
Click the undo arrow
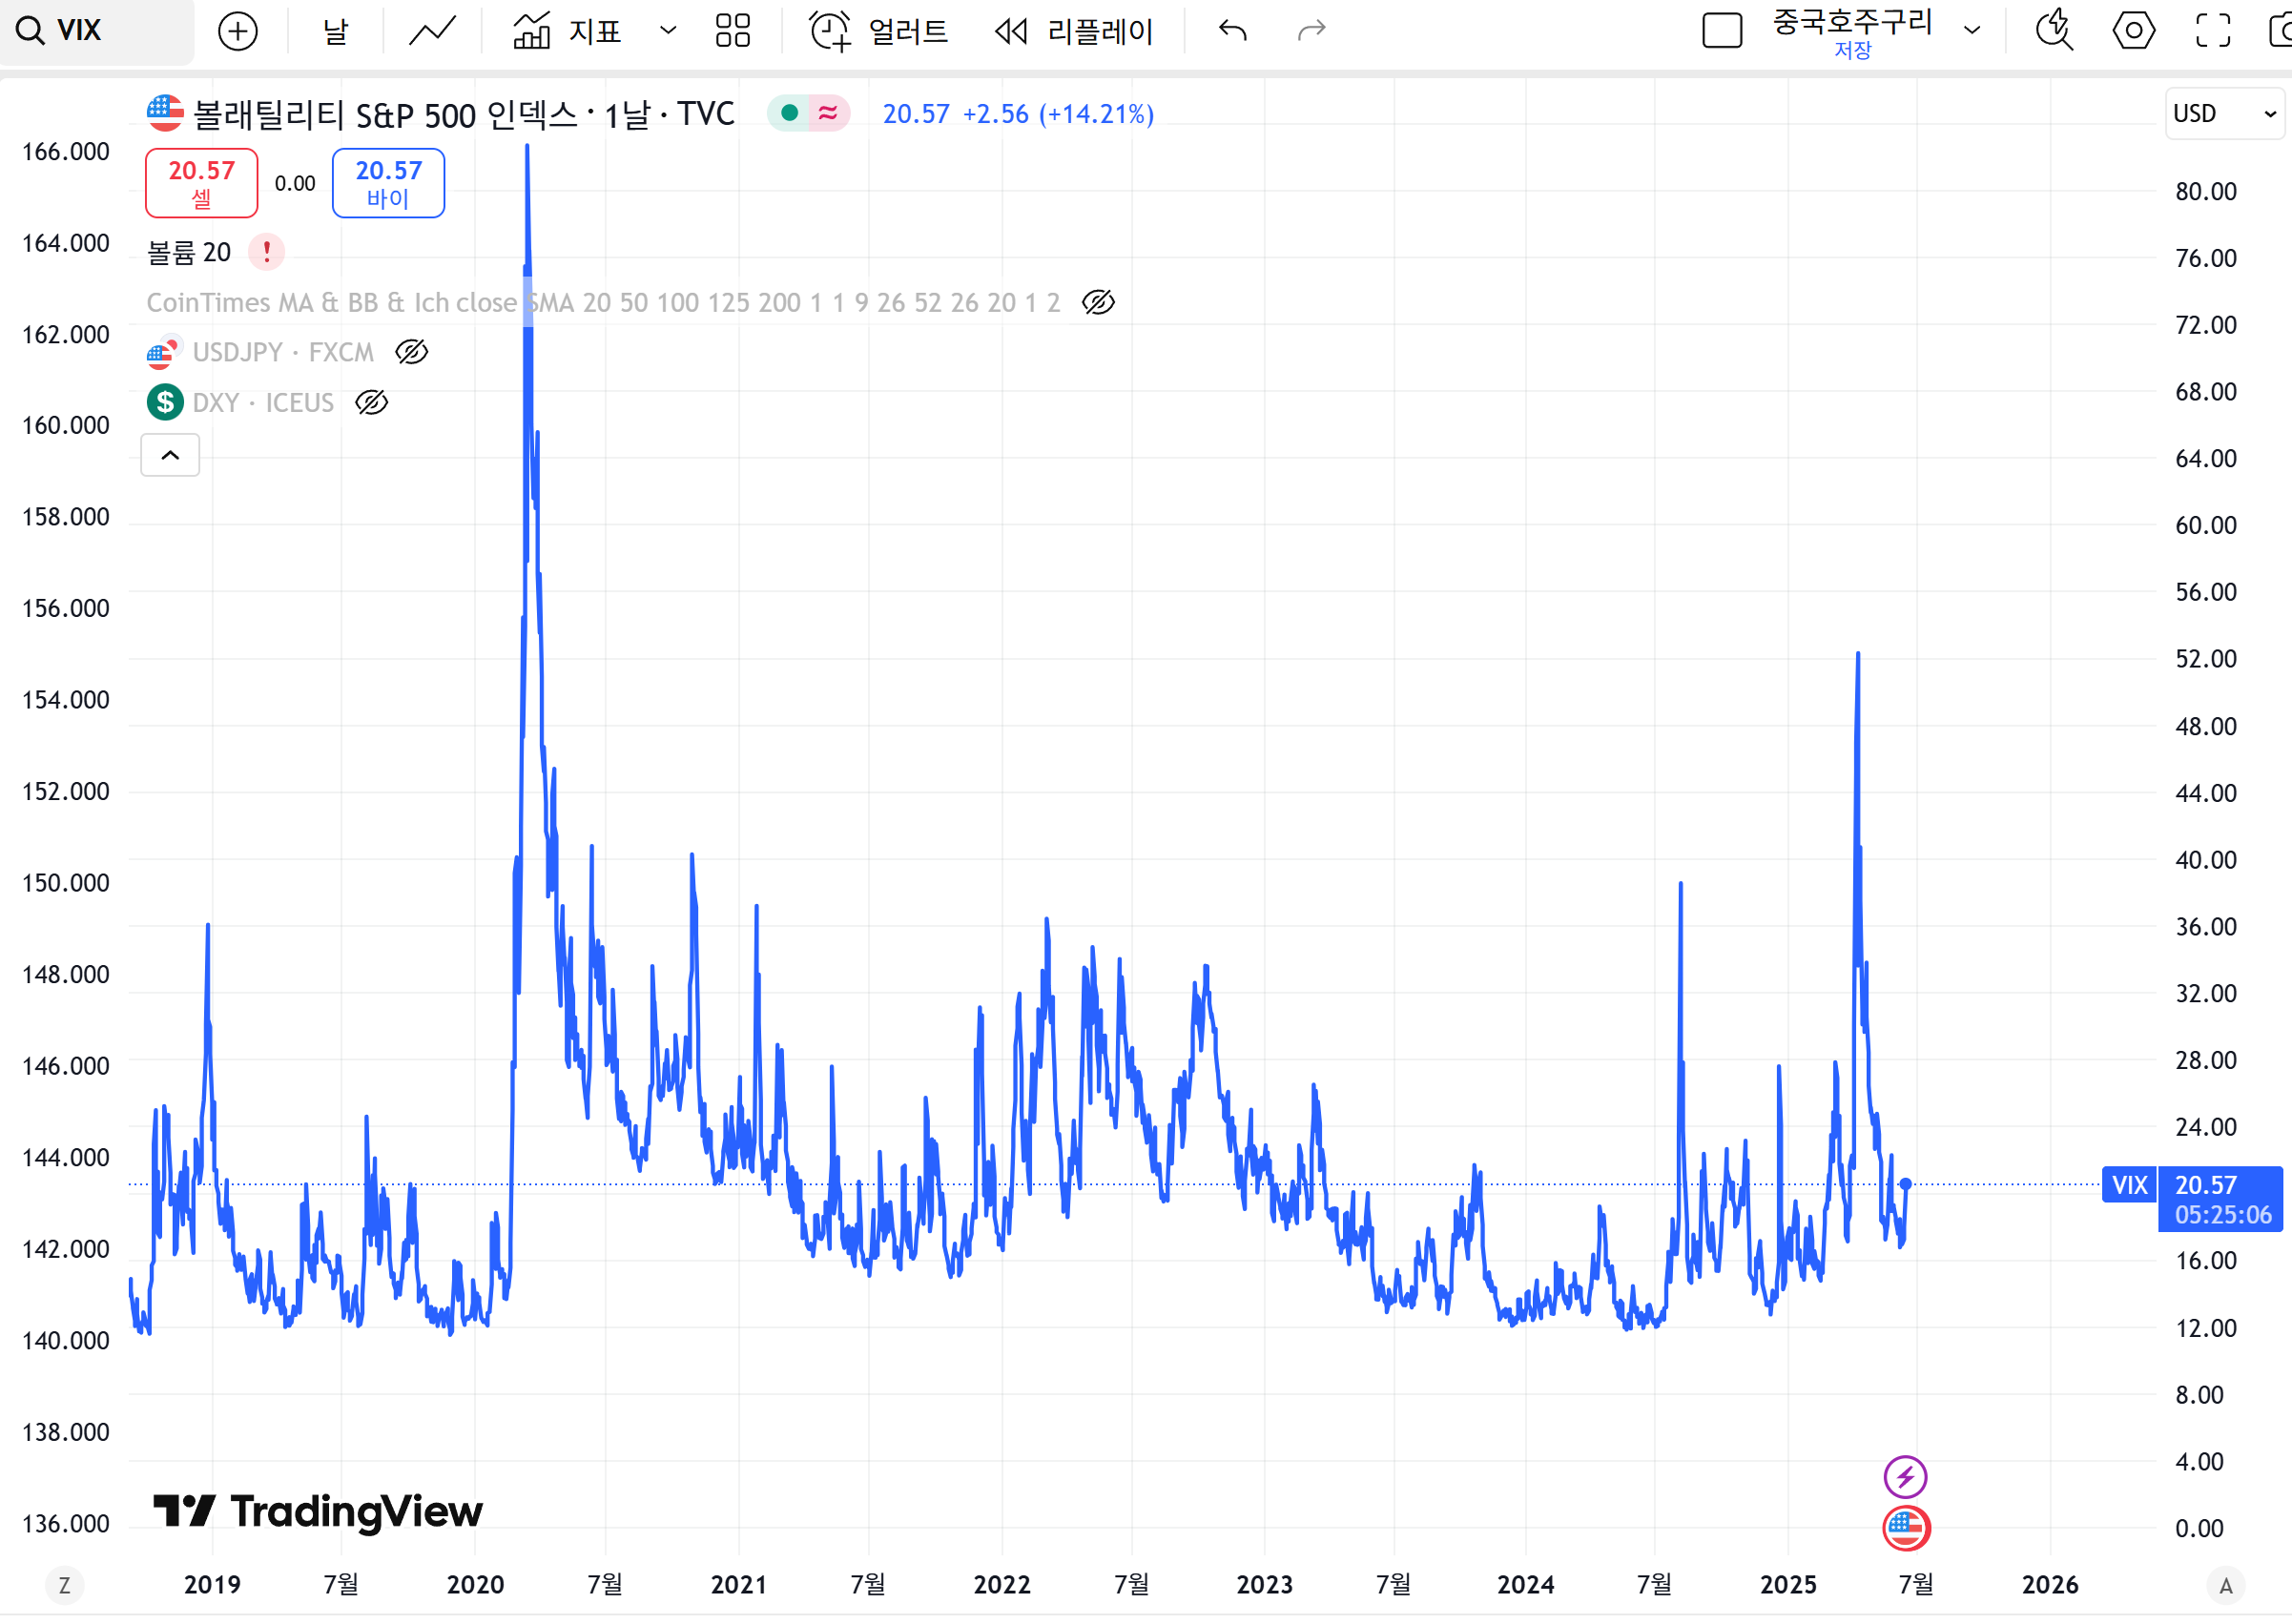pos(1232,31)
